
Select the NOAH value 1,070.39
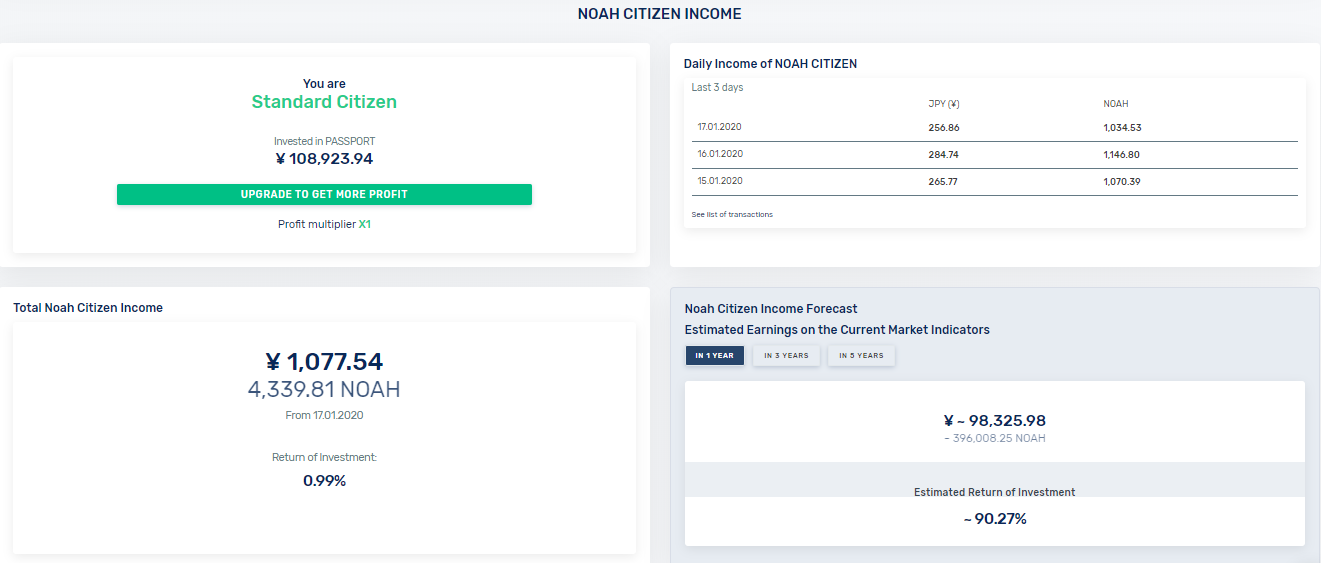pyautogui.click(x=1122, y=182)
